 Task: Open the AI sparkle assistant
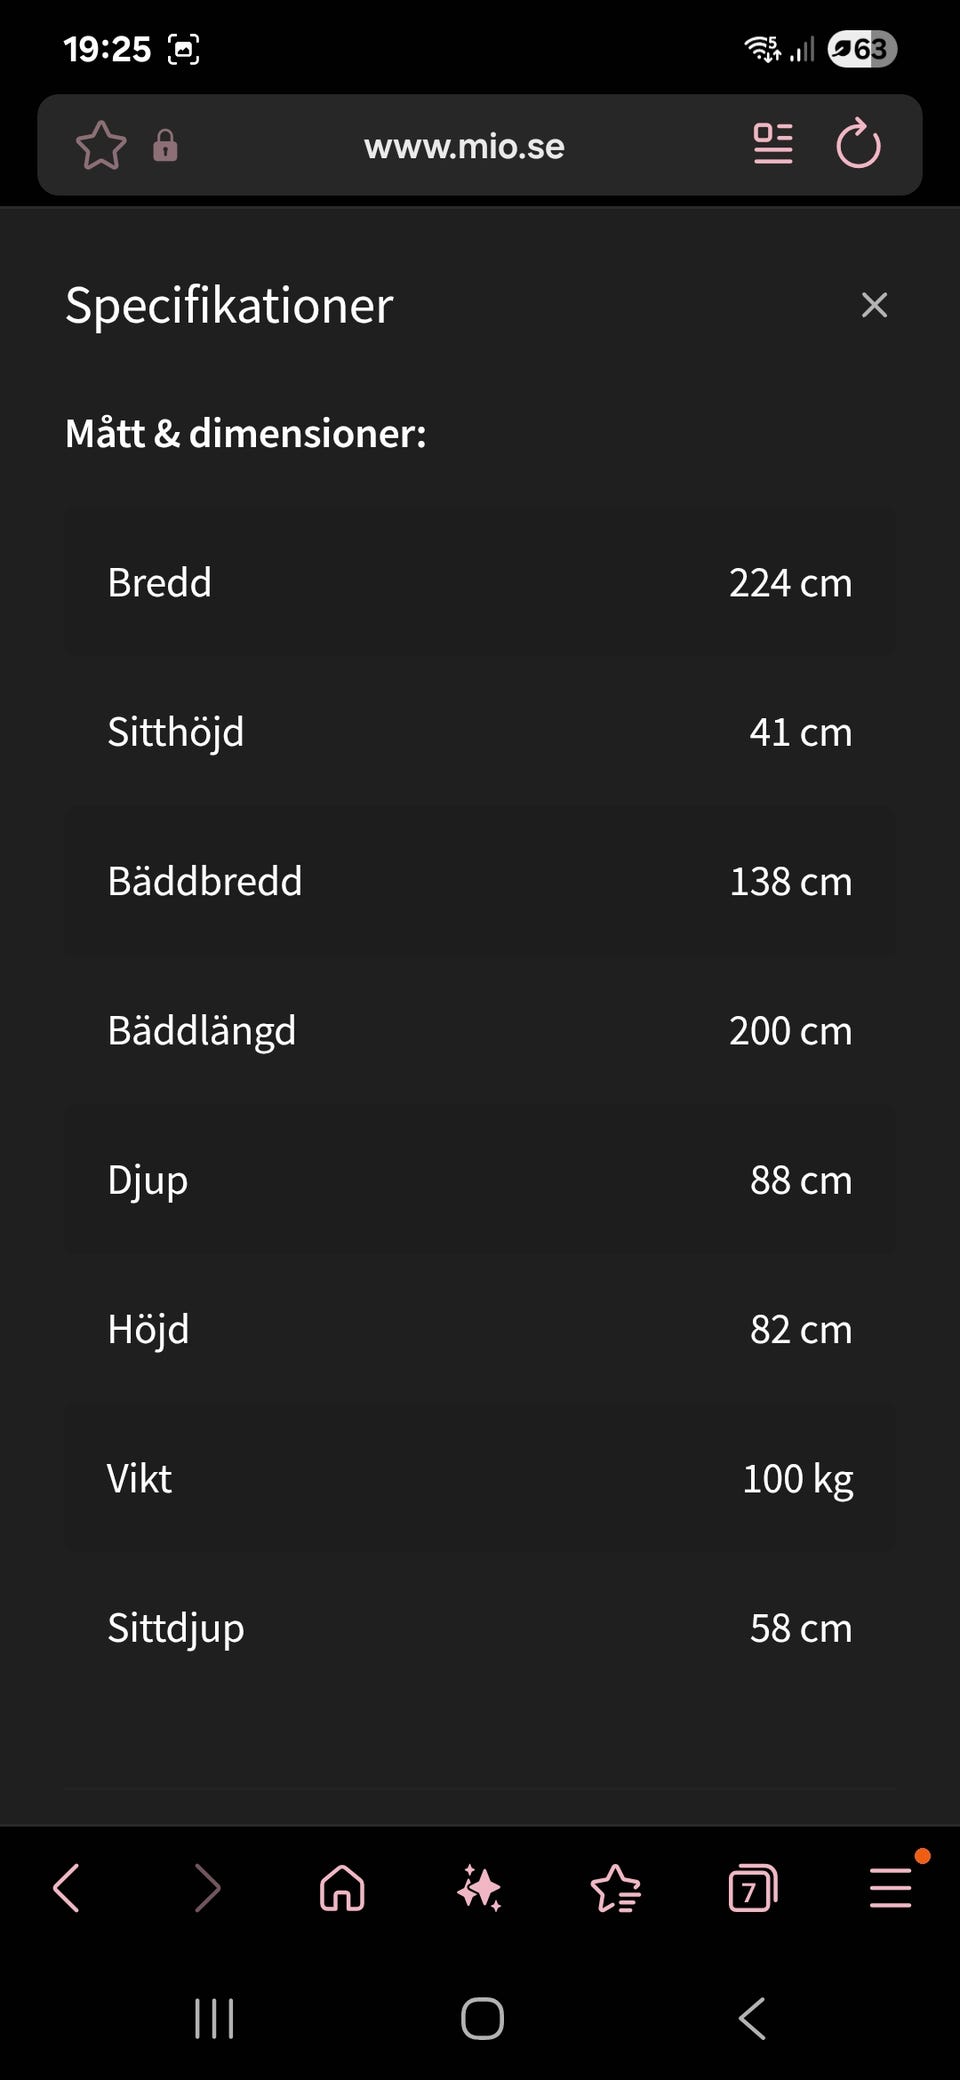tap(479, 1889)
